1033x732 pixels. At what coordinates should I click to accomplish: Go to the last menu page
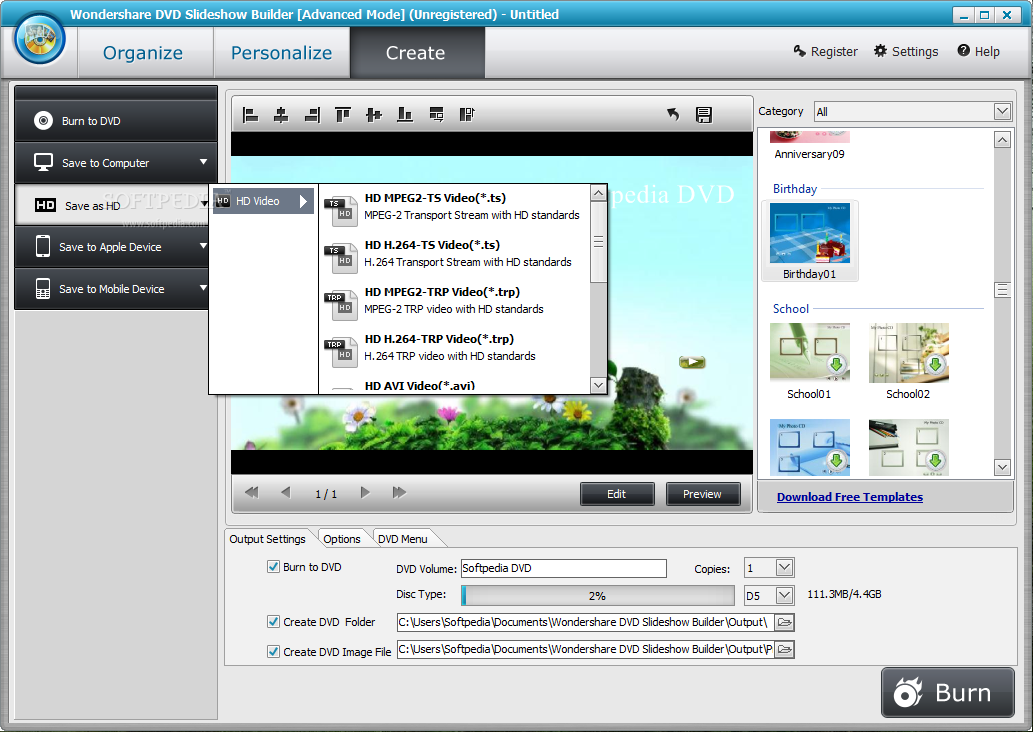tap(399, 492)
